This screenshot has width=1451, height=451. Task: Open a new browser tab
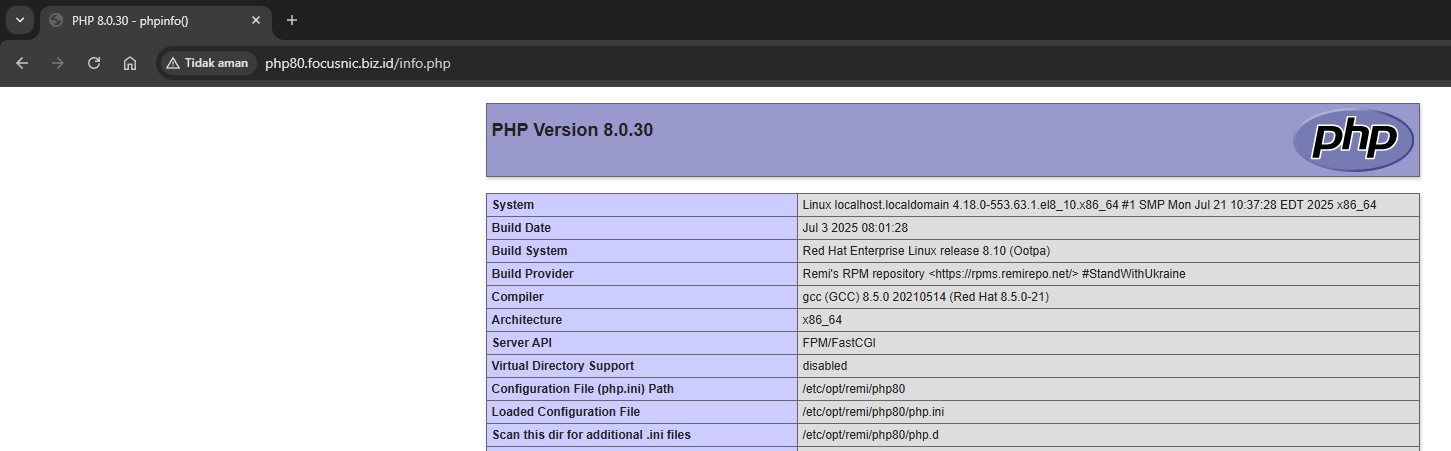[x=292, y=20]
